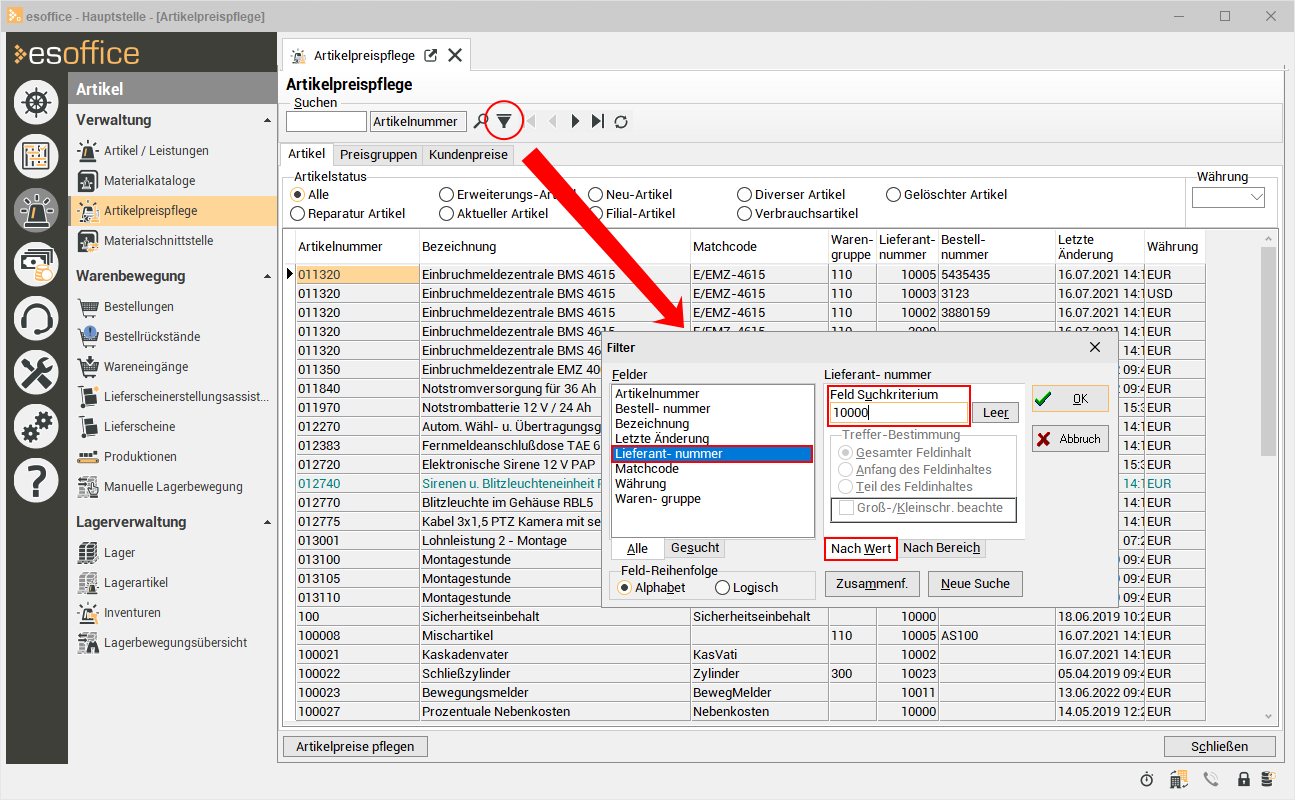
Task: Click the stopwatch status bar icon
Action: [1147, 779]
